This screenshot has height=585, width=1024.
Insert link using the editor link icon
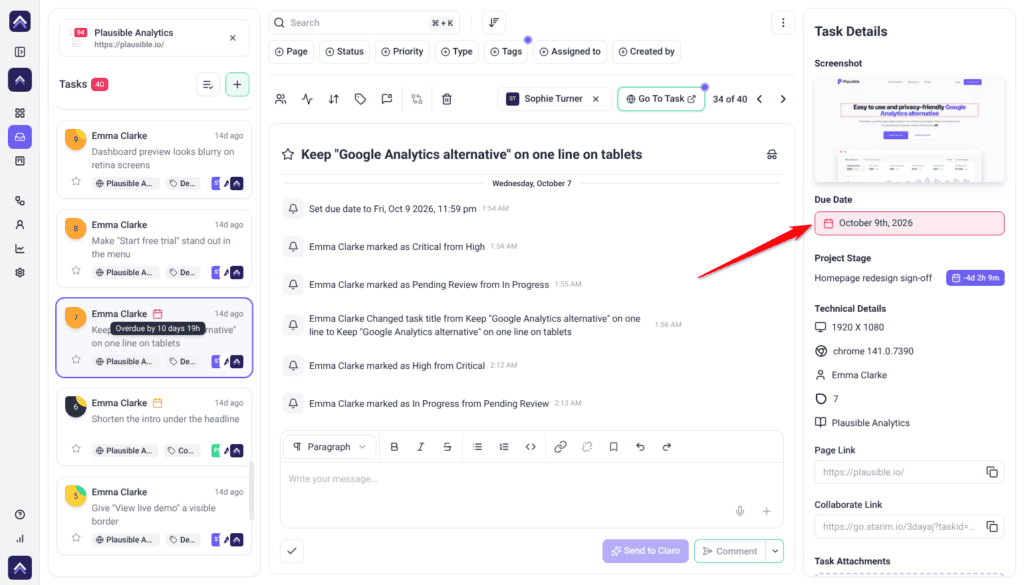click(560, 447)
